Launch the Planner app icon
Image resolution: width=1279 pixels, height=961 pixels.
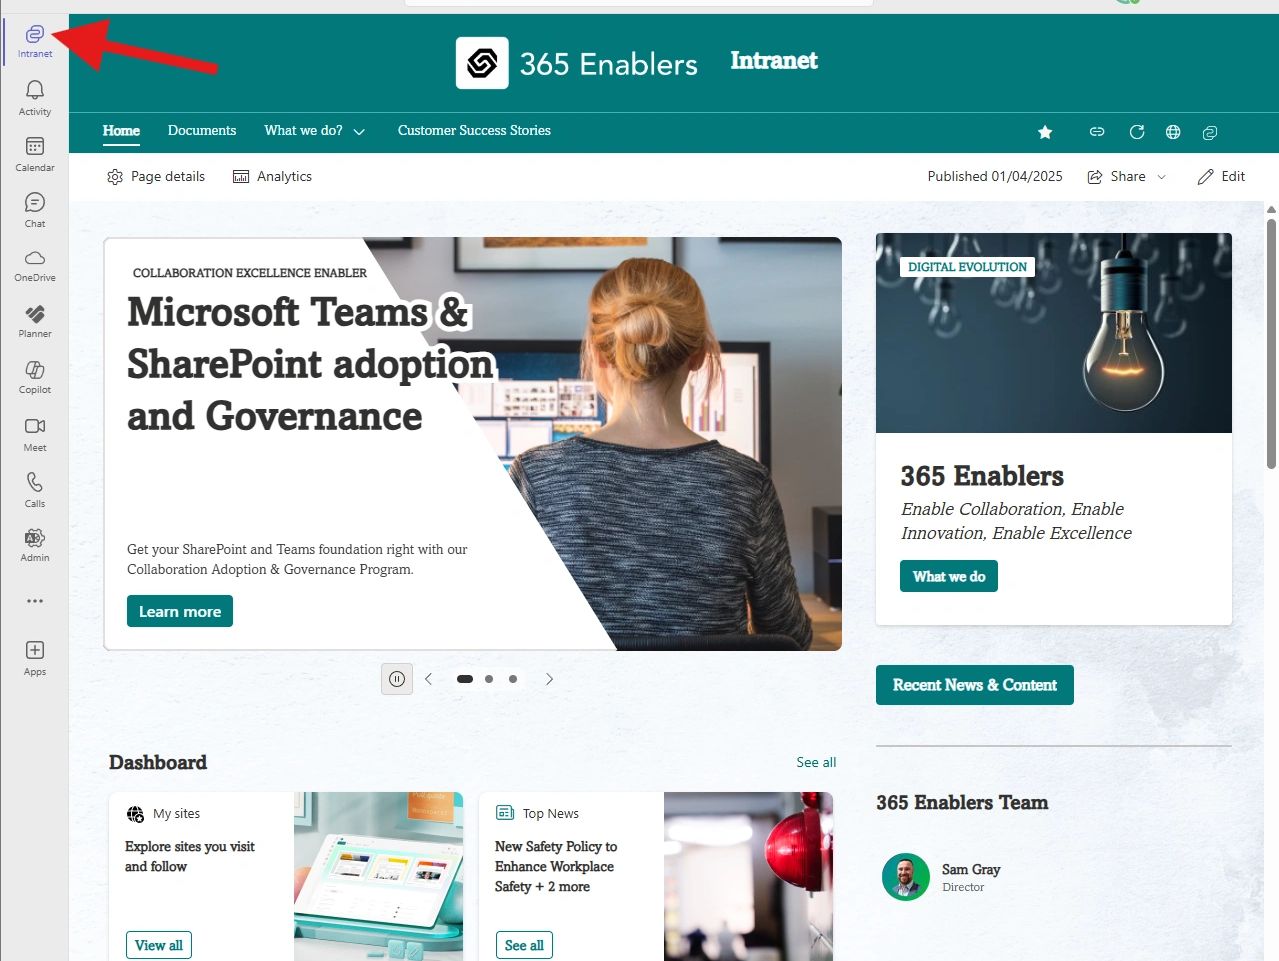(35, 314)
